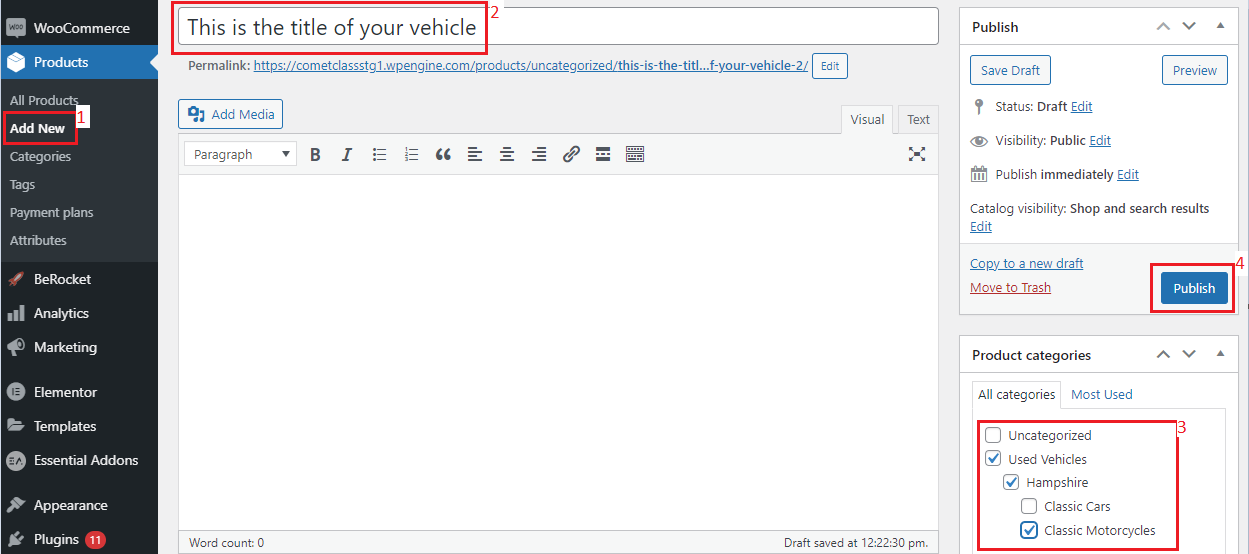1249x554 pixels.
Task: Check the Uncategorized category box
Action: click(993, 436)
